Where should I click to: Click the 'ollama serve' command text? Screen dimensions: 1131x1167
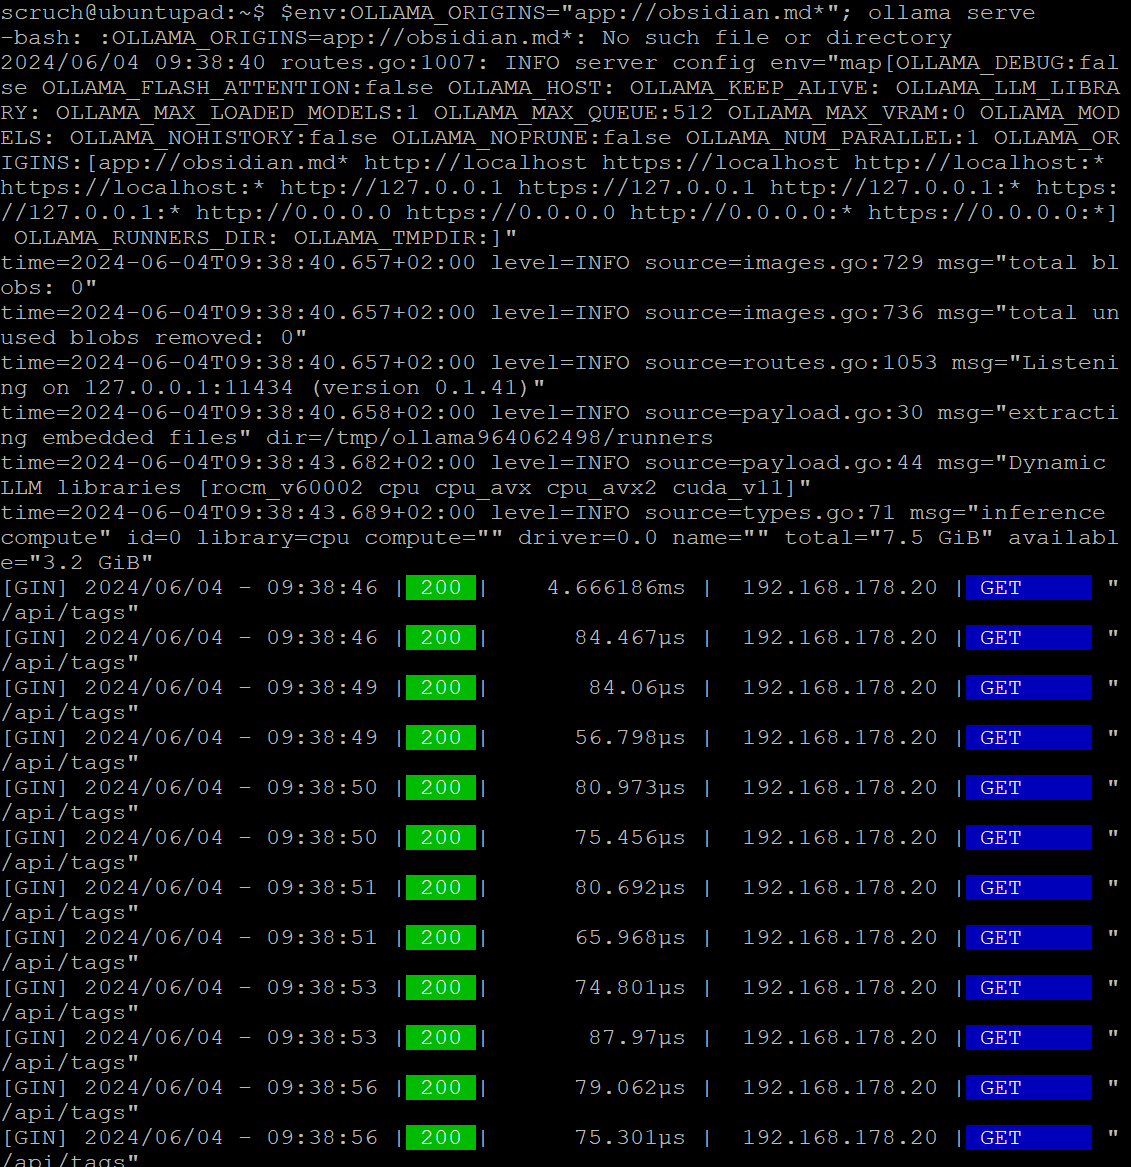point(951,13)
